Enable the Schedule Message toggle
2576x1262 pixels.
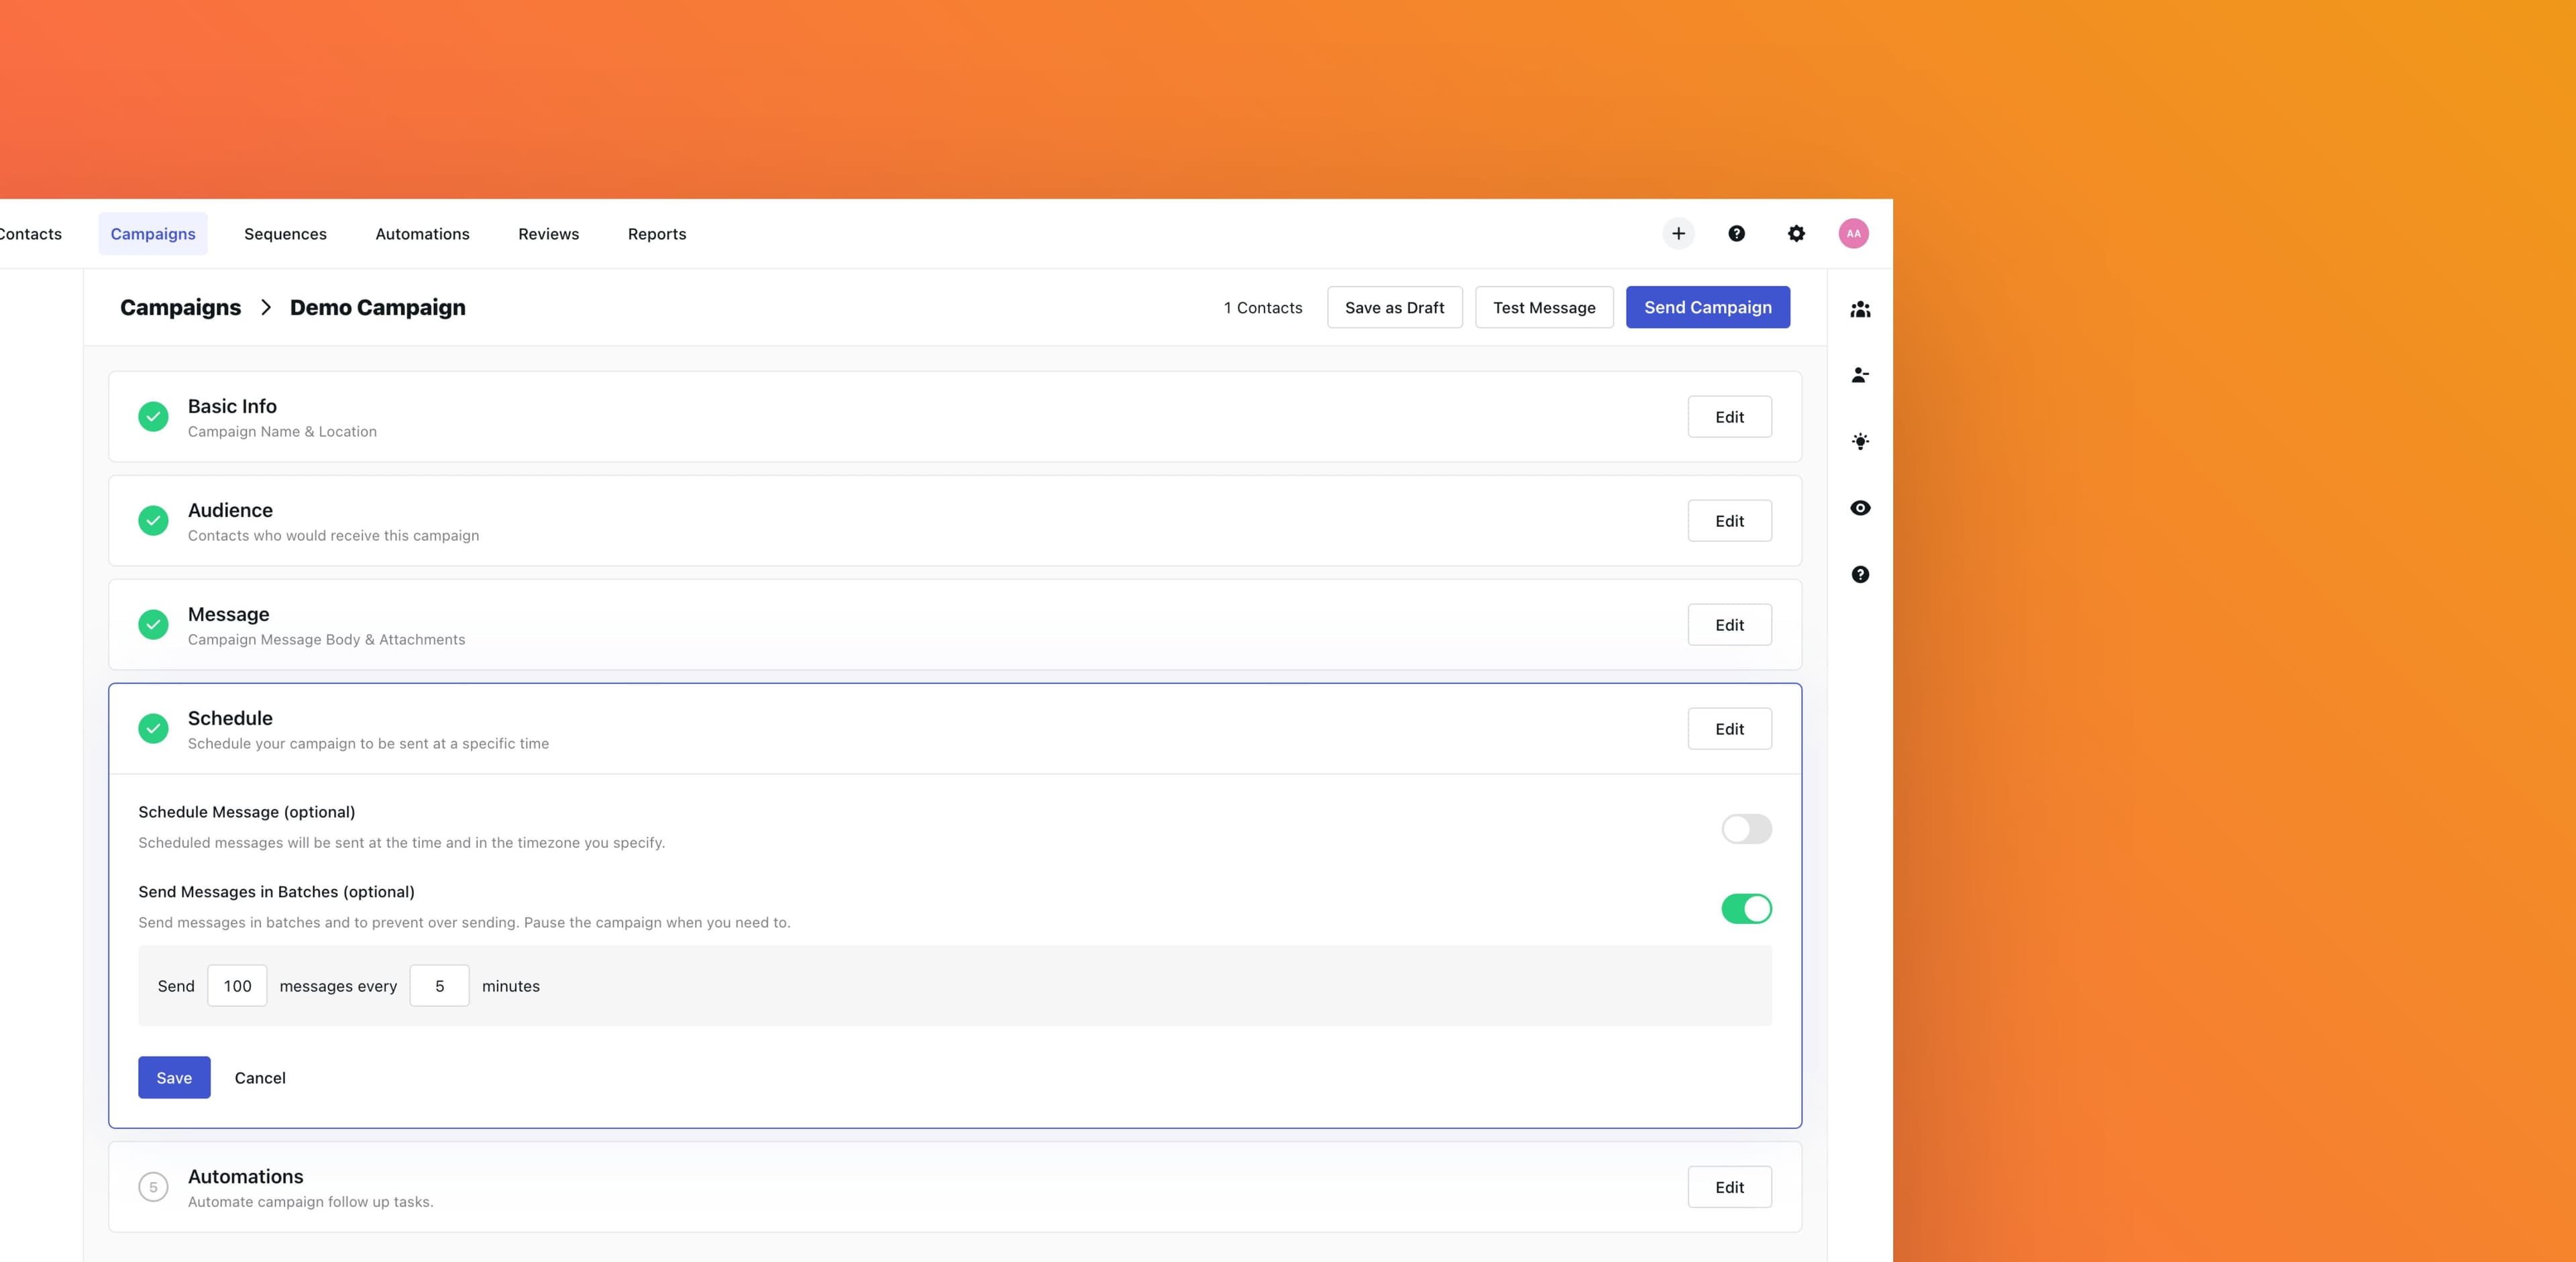click(1746, 829)
